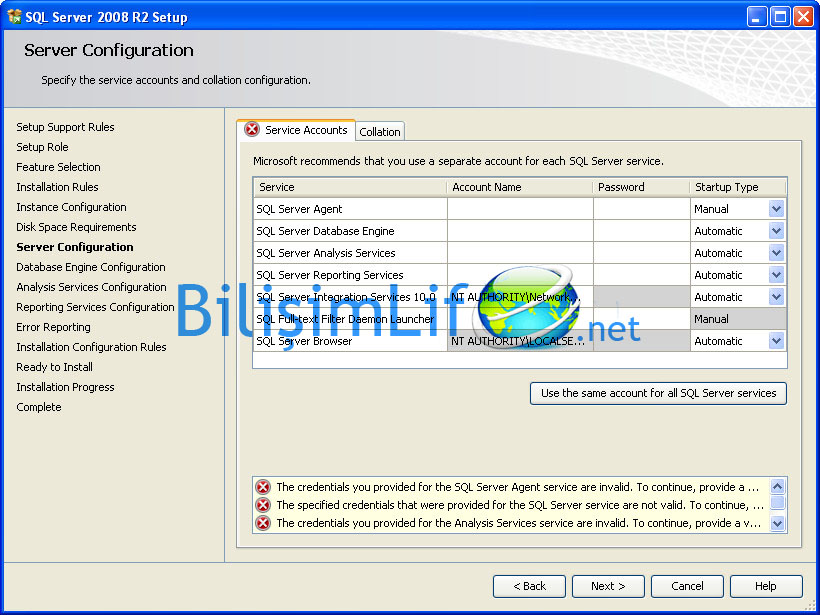
Task: Click the error icon beside SQL Server Agent credentials message
Action: coord(263,487)
